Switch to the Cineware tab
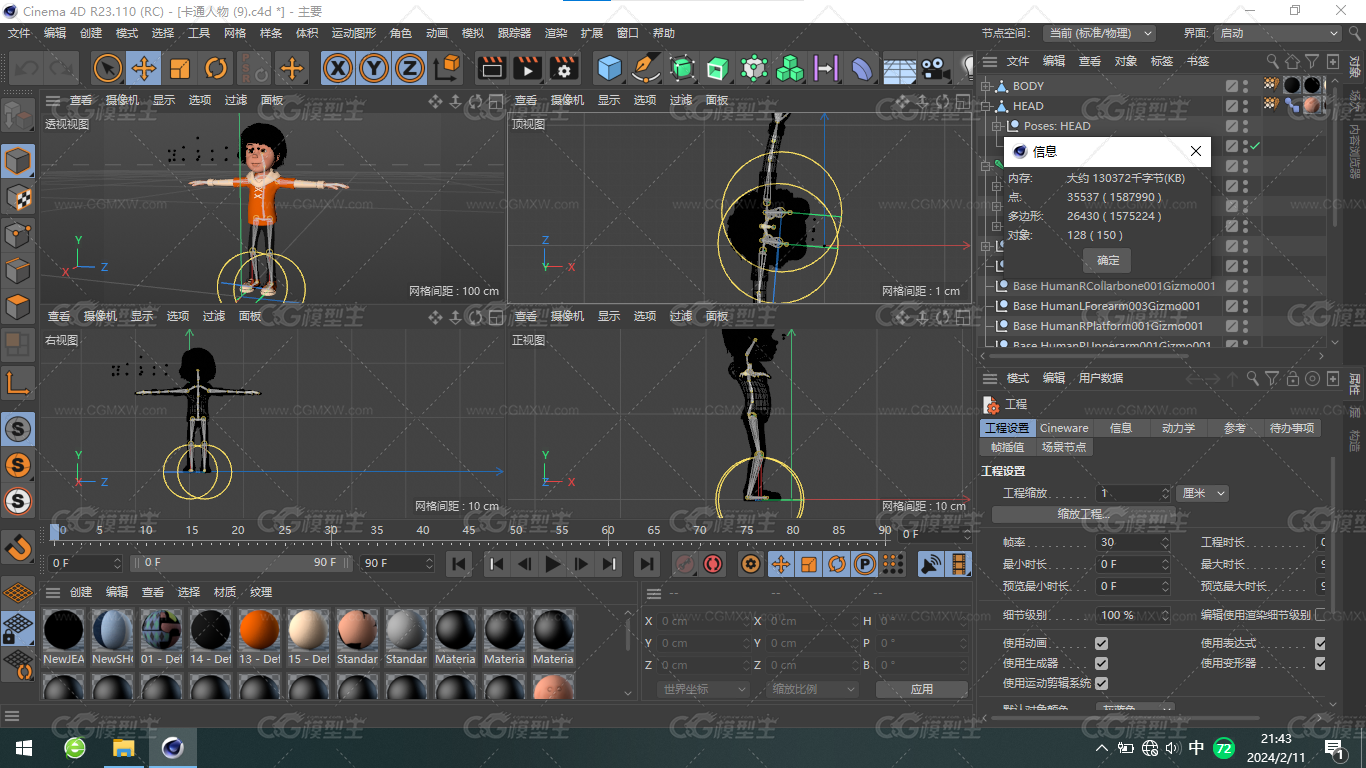This screenshot has height=768, width=1366. point(1064,428)
